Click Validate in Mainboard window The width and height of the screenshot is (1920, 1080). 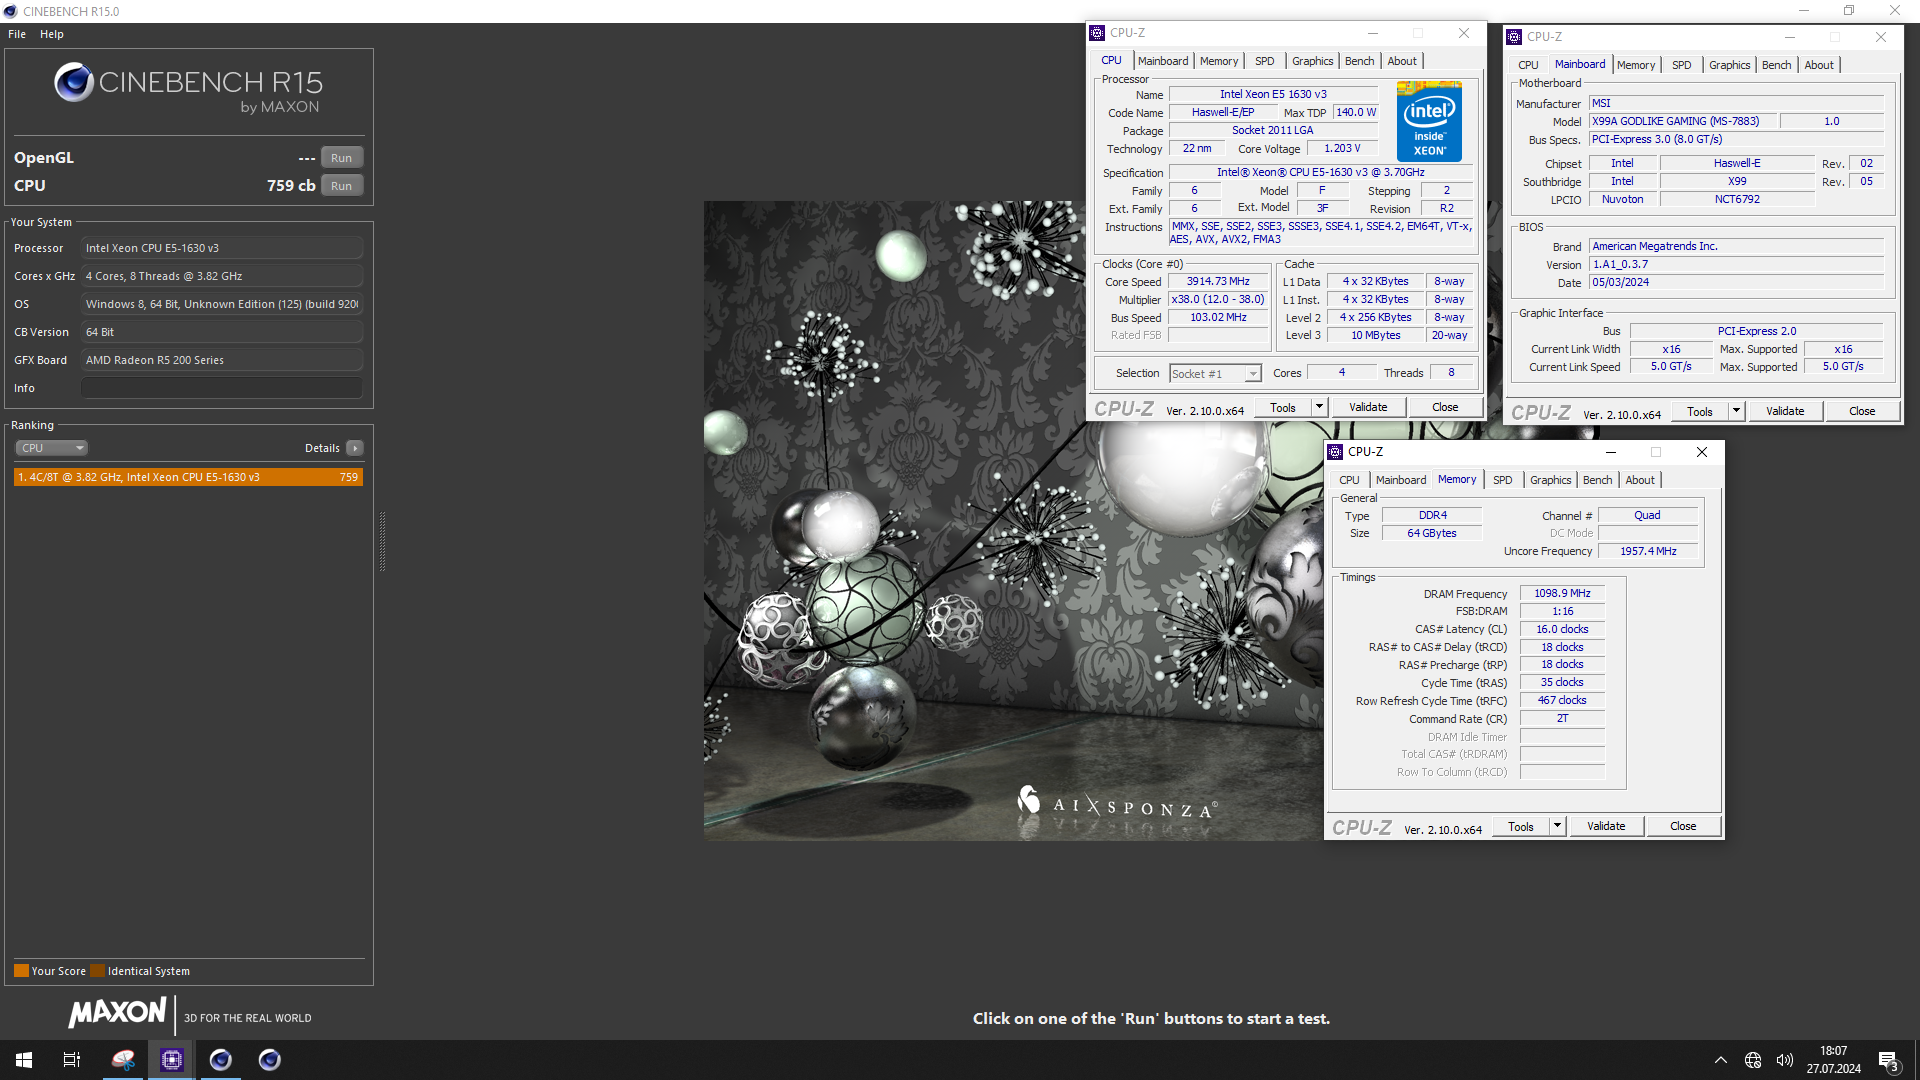tap(1785, 412)
